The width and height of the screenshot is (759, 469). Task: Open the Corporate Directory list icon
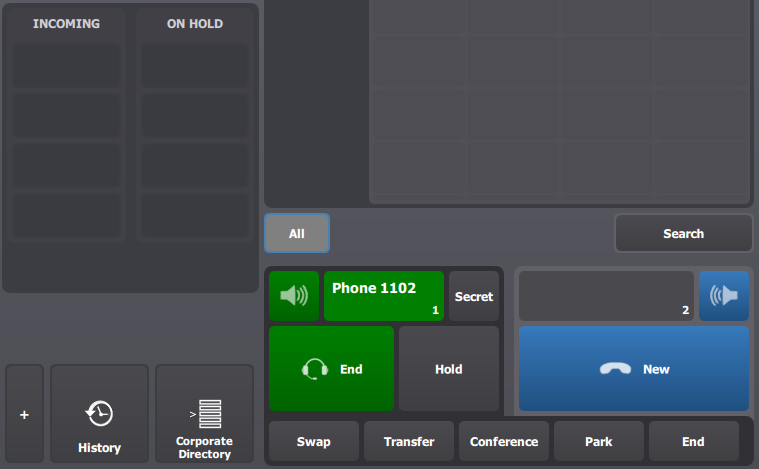click(204, 413)
